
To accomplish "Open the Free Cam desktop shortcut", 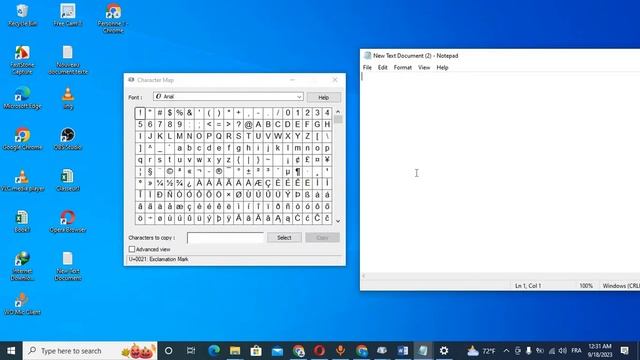I will [x=68, y=15].
